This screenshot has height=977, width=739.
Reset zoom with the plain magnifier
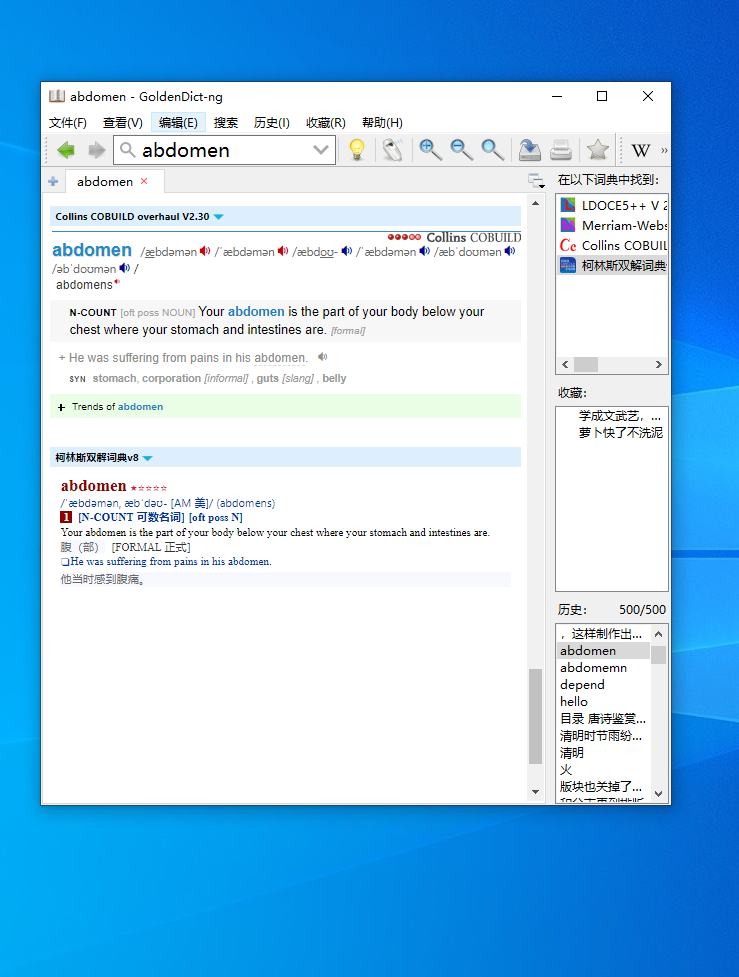(492, 150)
